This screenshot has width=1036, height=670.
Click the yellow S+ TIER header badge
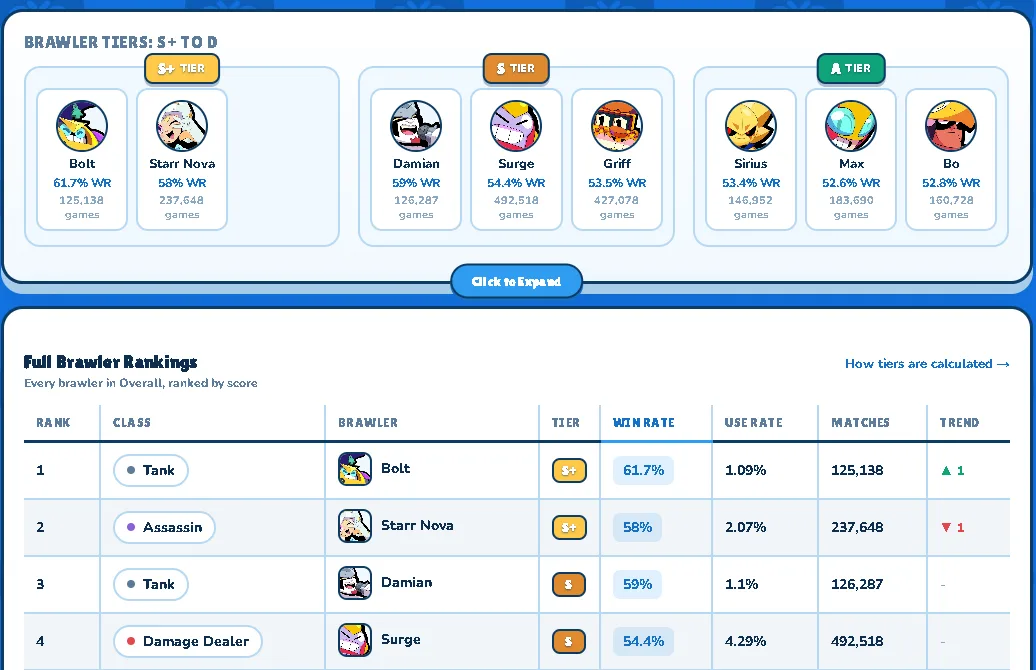[x=182, y=69]
